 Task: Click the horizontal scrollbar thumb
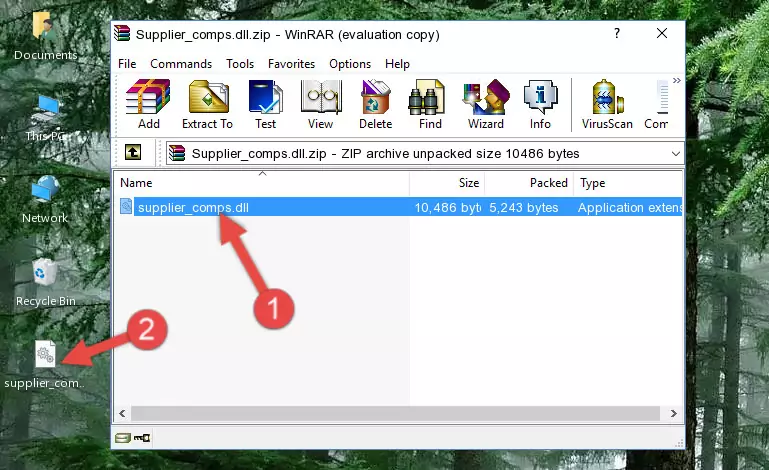[395, 413]
